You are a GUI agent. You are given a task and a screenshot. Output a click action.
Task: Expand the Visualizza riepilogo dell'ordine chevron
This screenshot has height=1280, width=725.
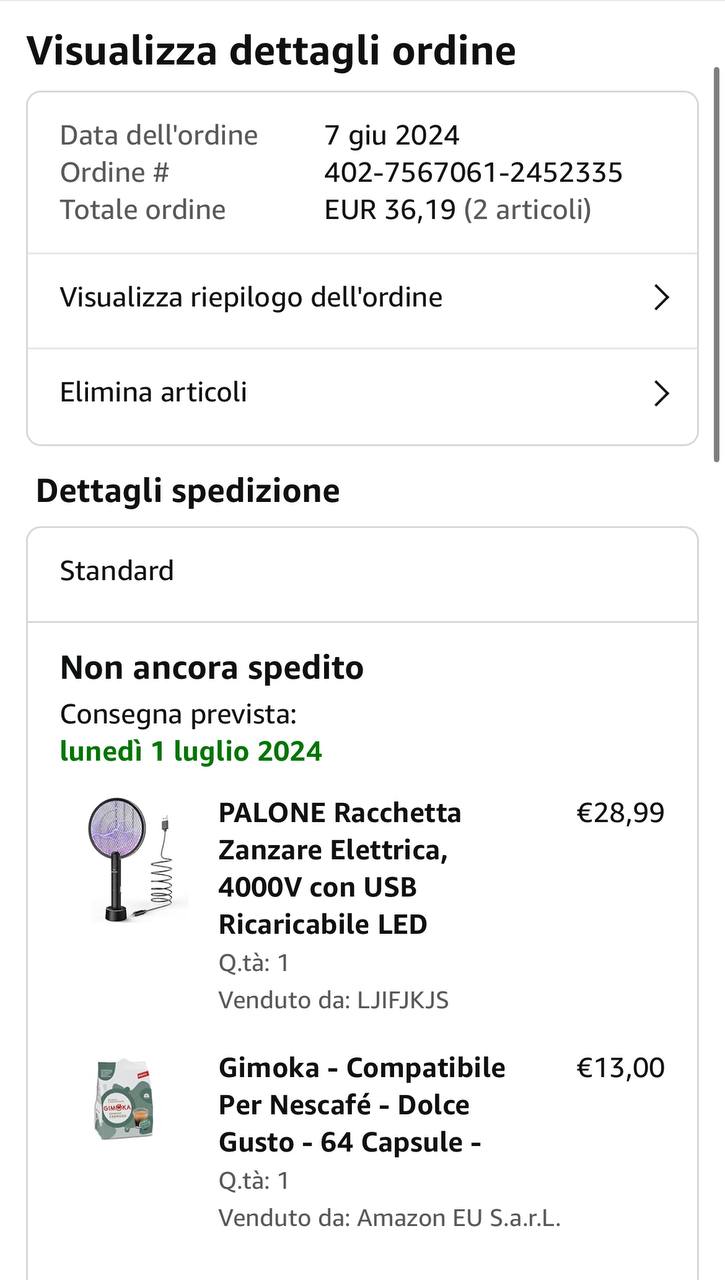660,298
